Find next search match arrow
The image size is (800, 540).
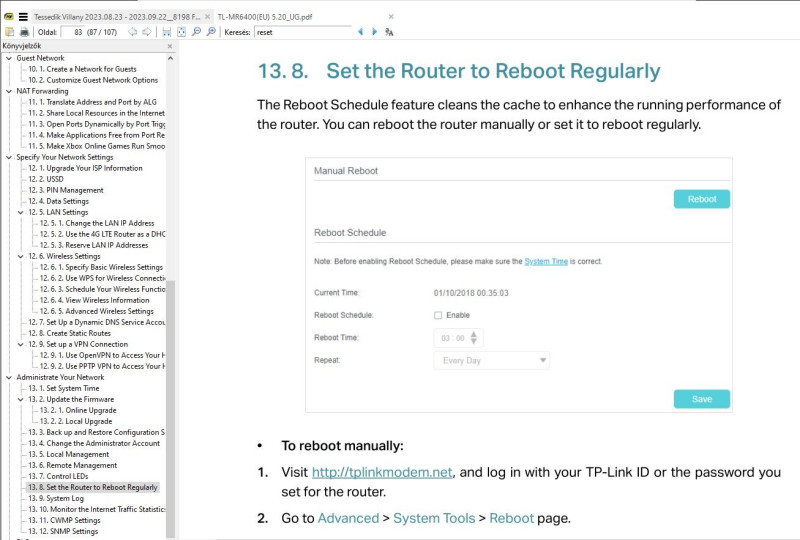pos(374,32)
